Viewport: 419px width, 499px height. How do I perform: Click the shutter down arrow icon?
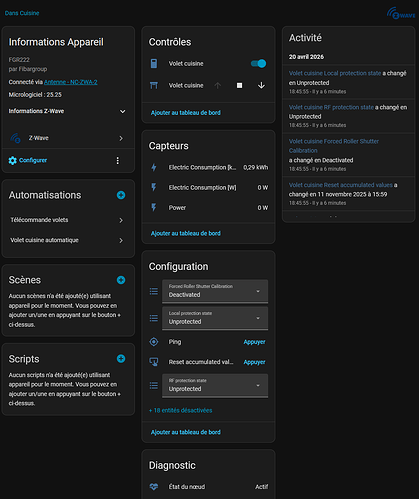click(x=261, y=86)
